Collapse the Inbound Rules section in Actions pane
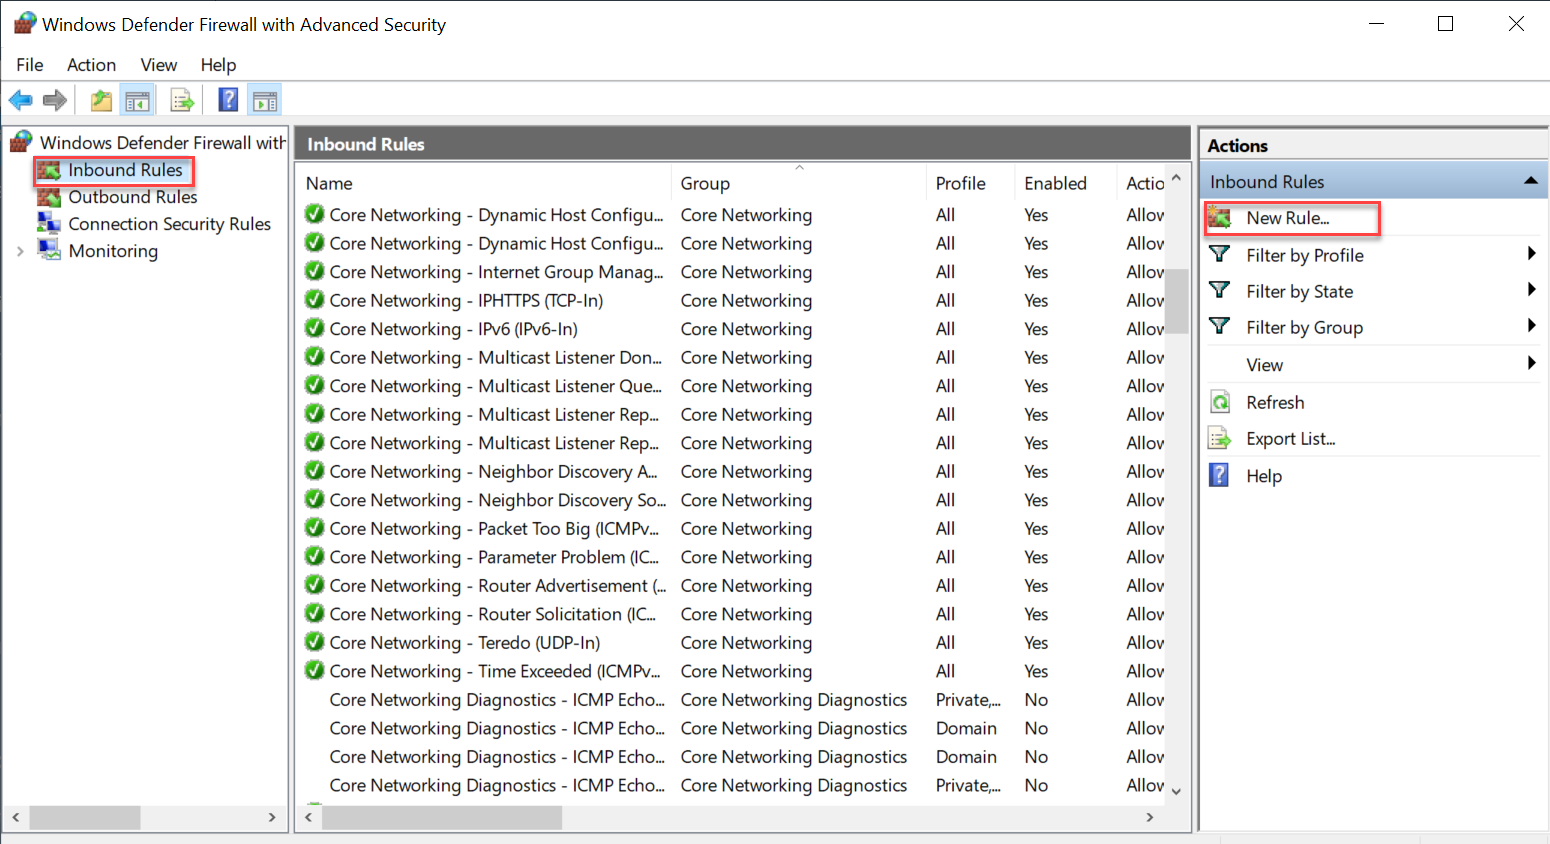Viewport: 1550px width, 844px height. click(x=1530, y=181)
